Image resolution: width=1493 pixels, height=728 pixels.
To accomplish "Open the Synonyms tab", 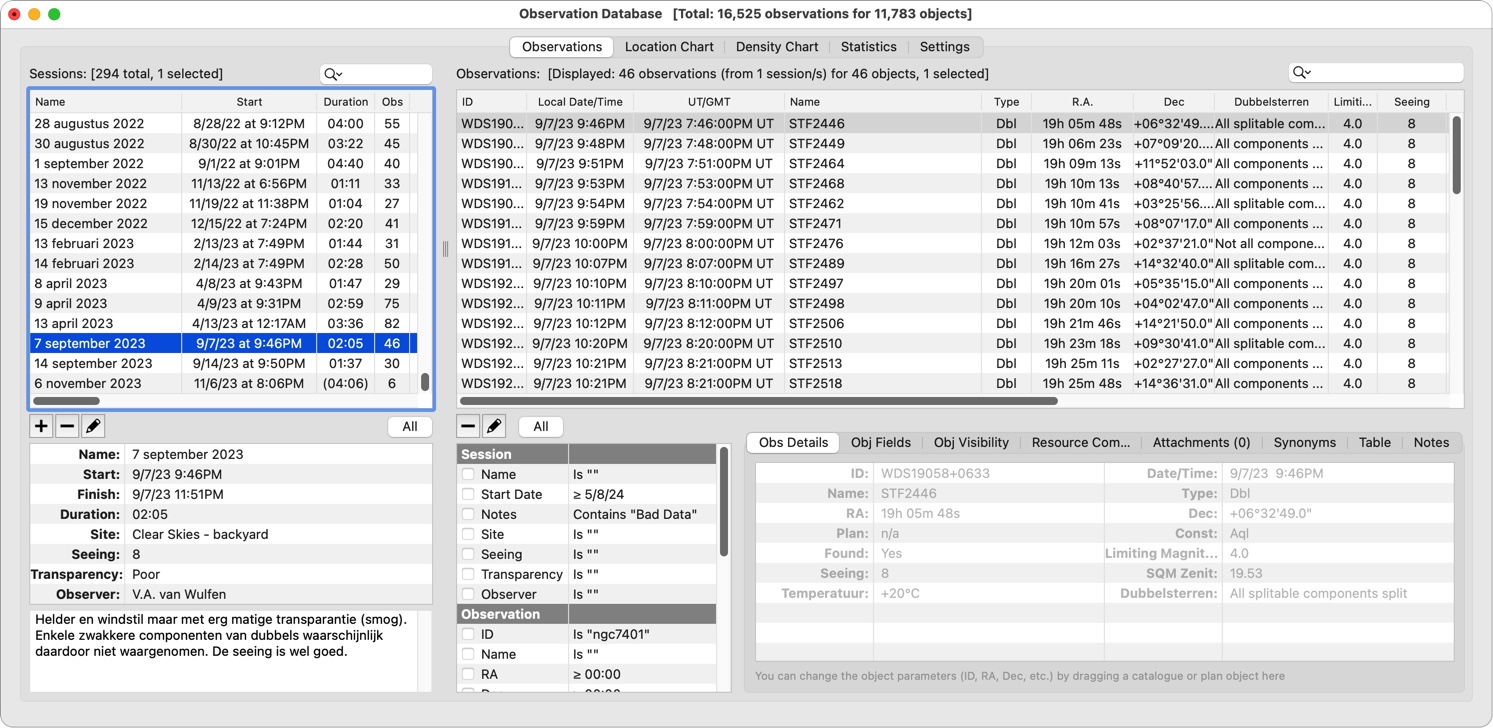I will click(1304, 442).
